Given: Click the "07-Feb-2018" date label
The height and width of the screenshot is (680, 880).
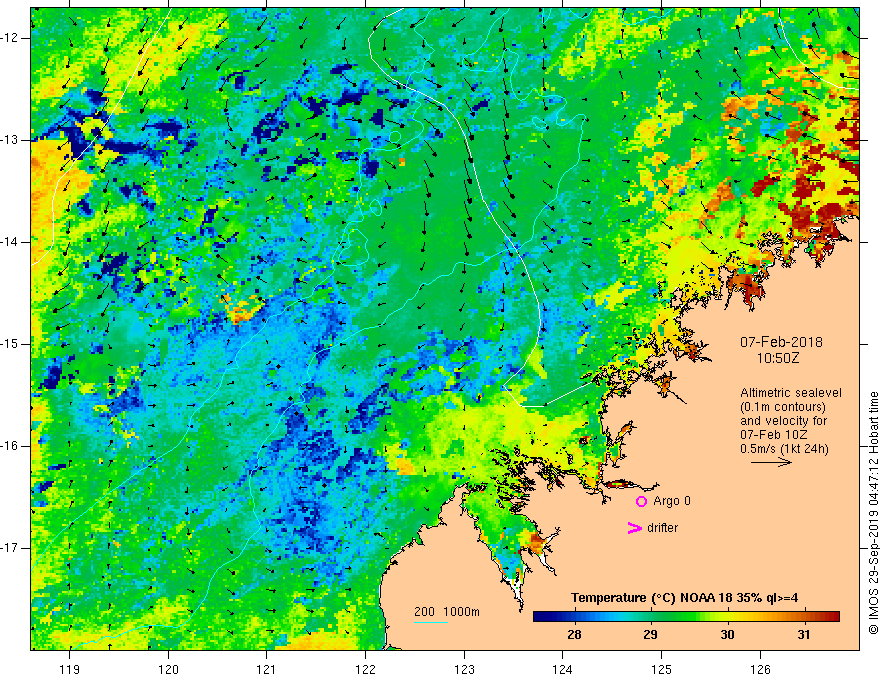Looking at the screenshot, I should [781, 342].
